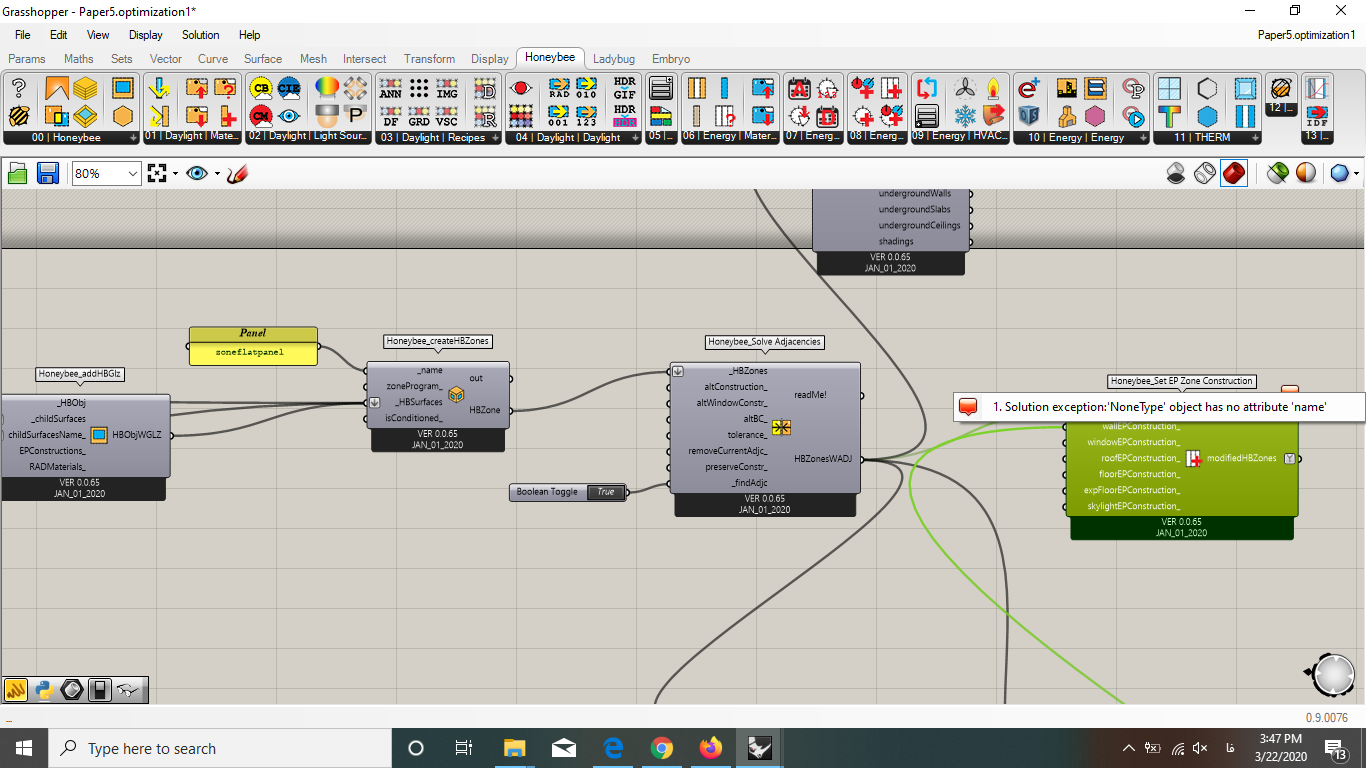1366x768 pixels.
Task: Click the sketch pen icon in canvas toolbar
Action: (x=237, y=174)
